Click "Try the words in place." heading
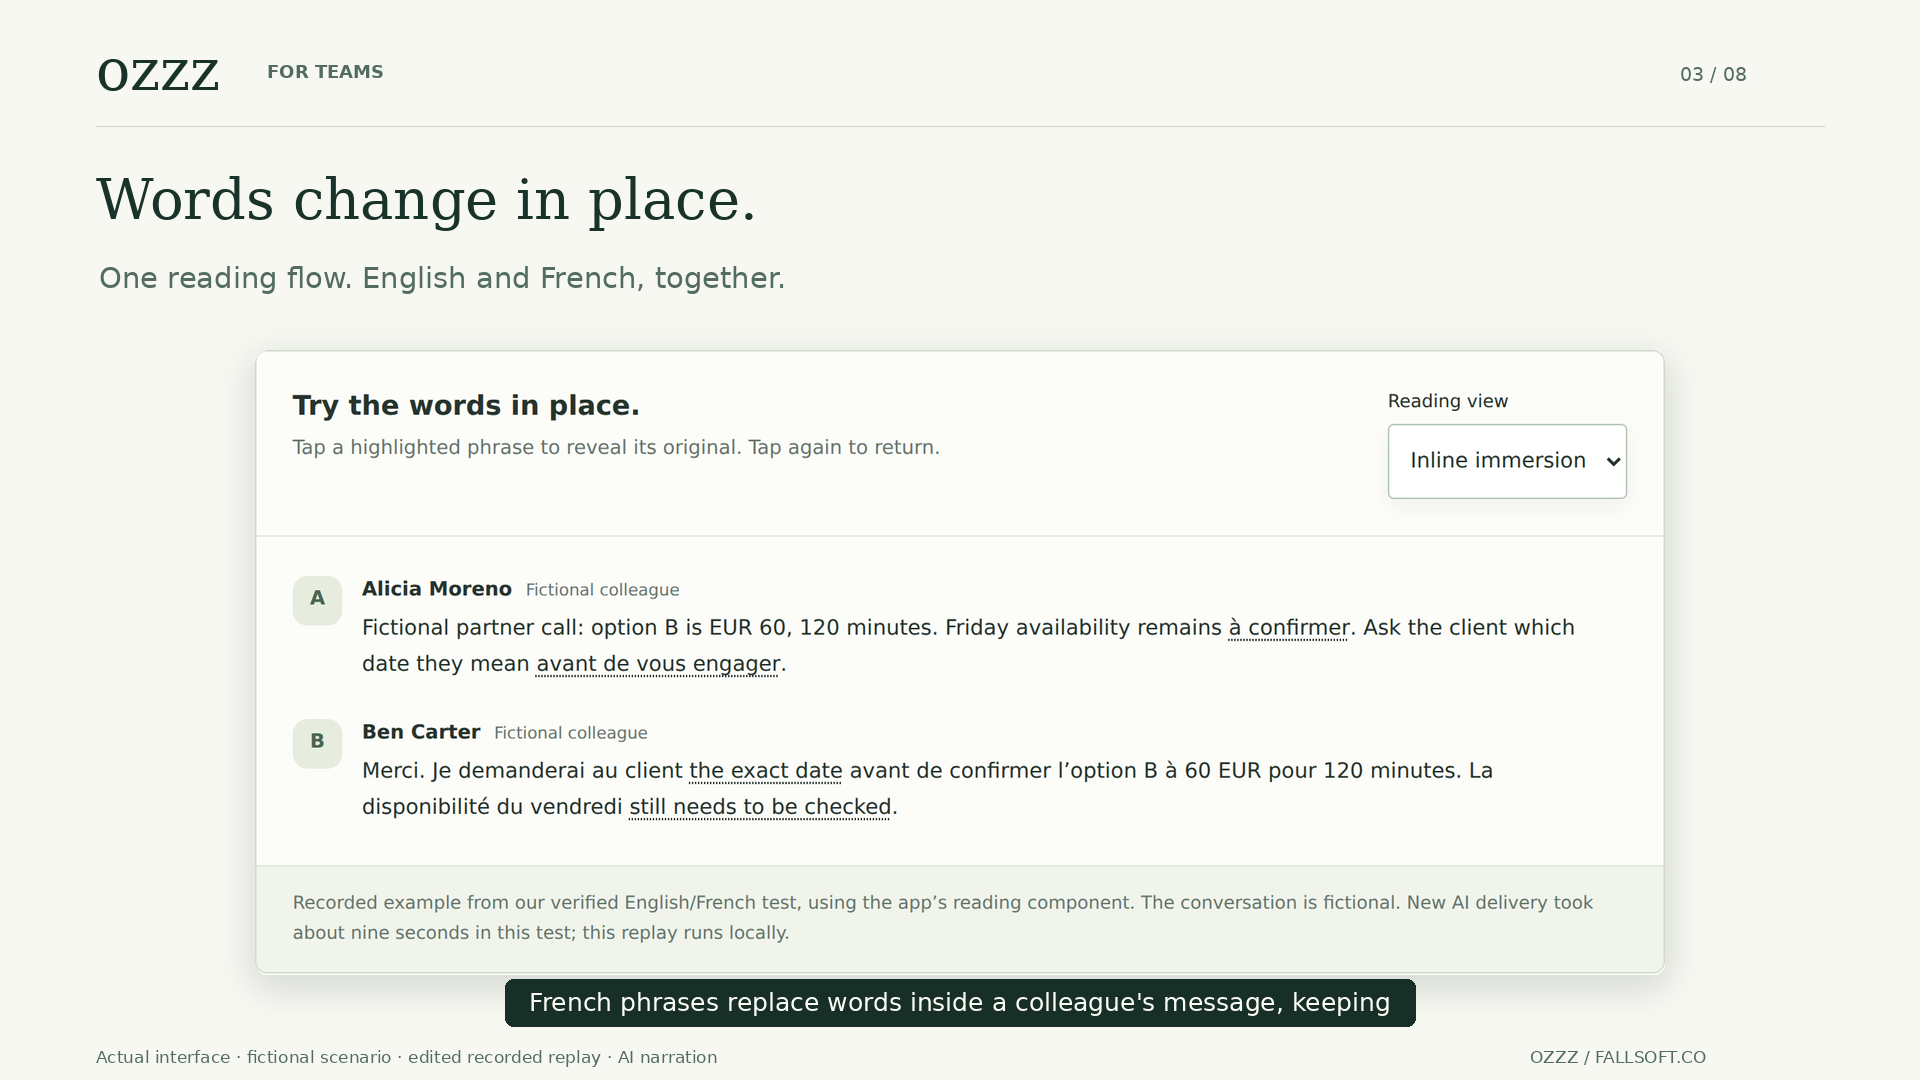 click(466, 406)
